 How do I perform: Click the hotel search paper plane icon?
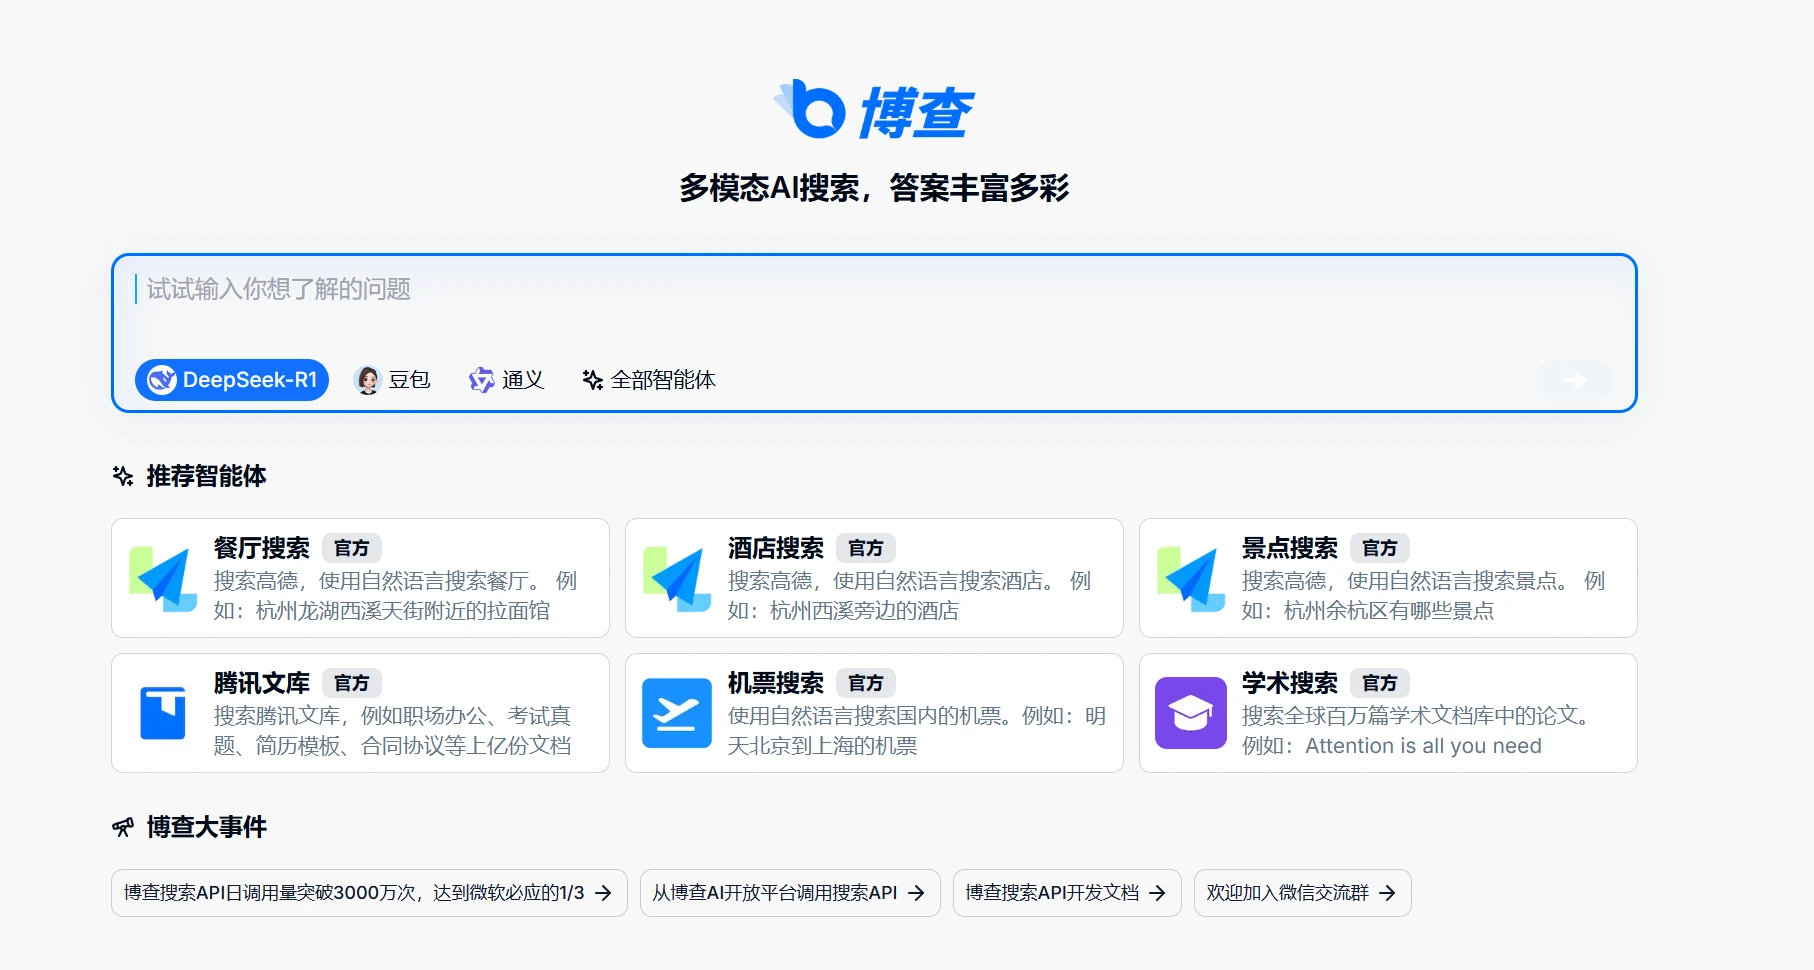pos(677,578)
